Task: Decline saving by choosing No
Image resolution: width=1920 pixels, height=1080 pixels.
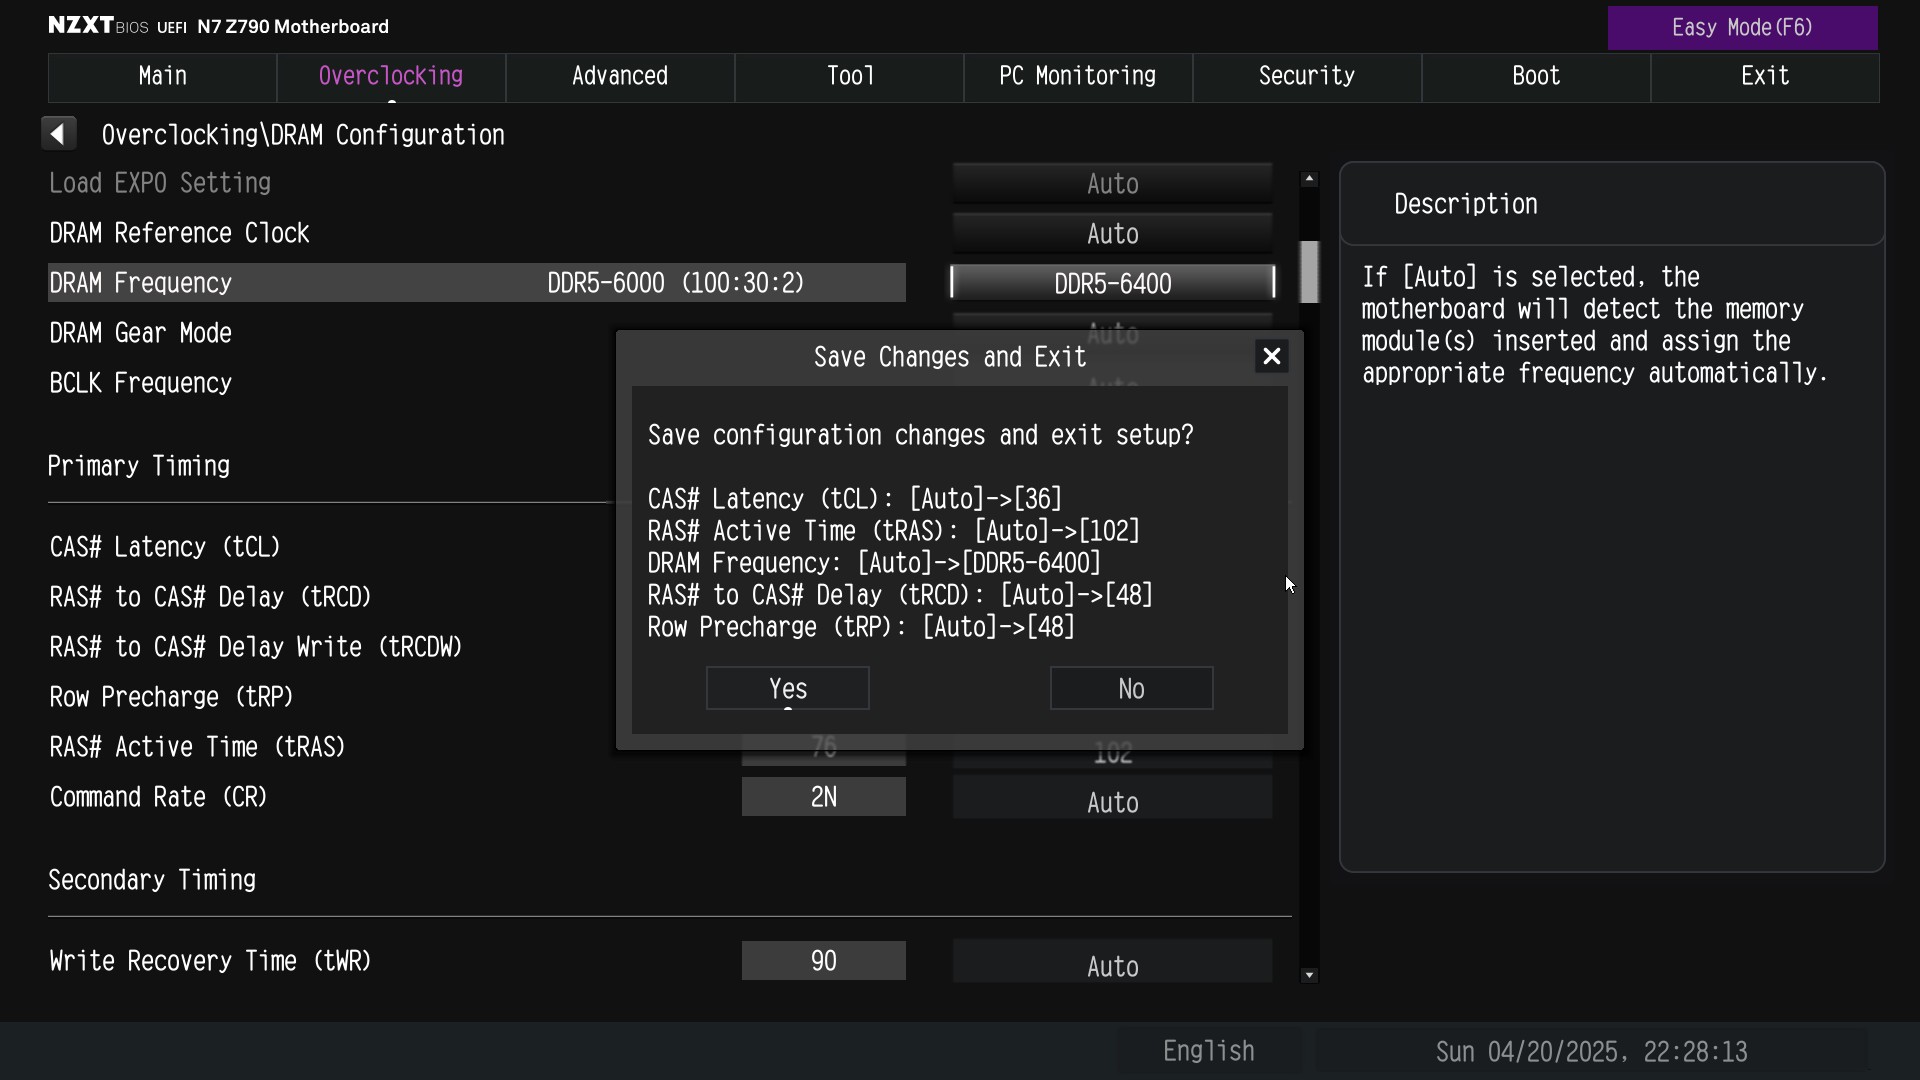Action: click(x=1131, y=688)
